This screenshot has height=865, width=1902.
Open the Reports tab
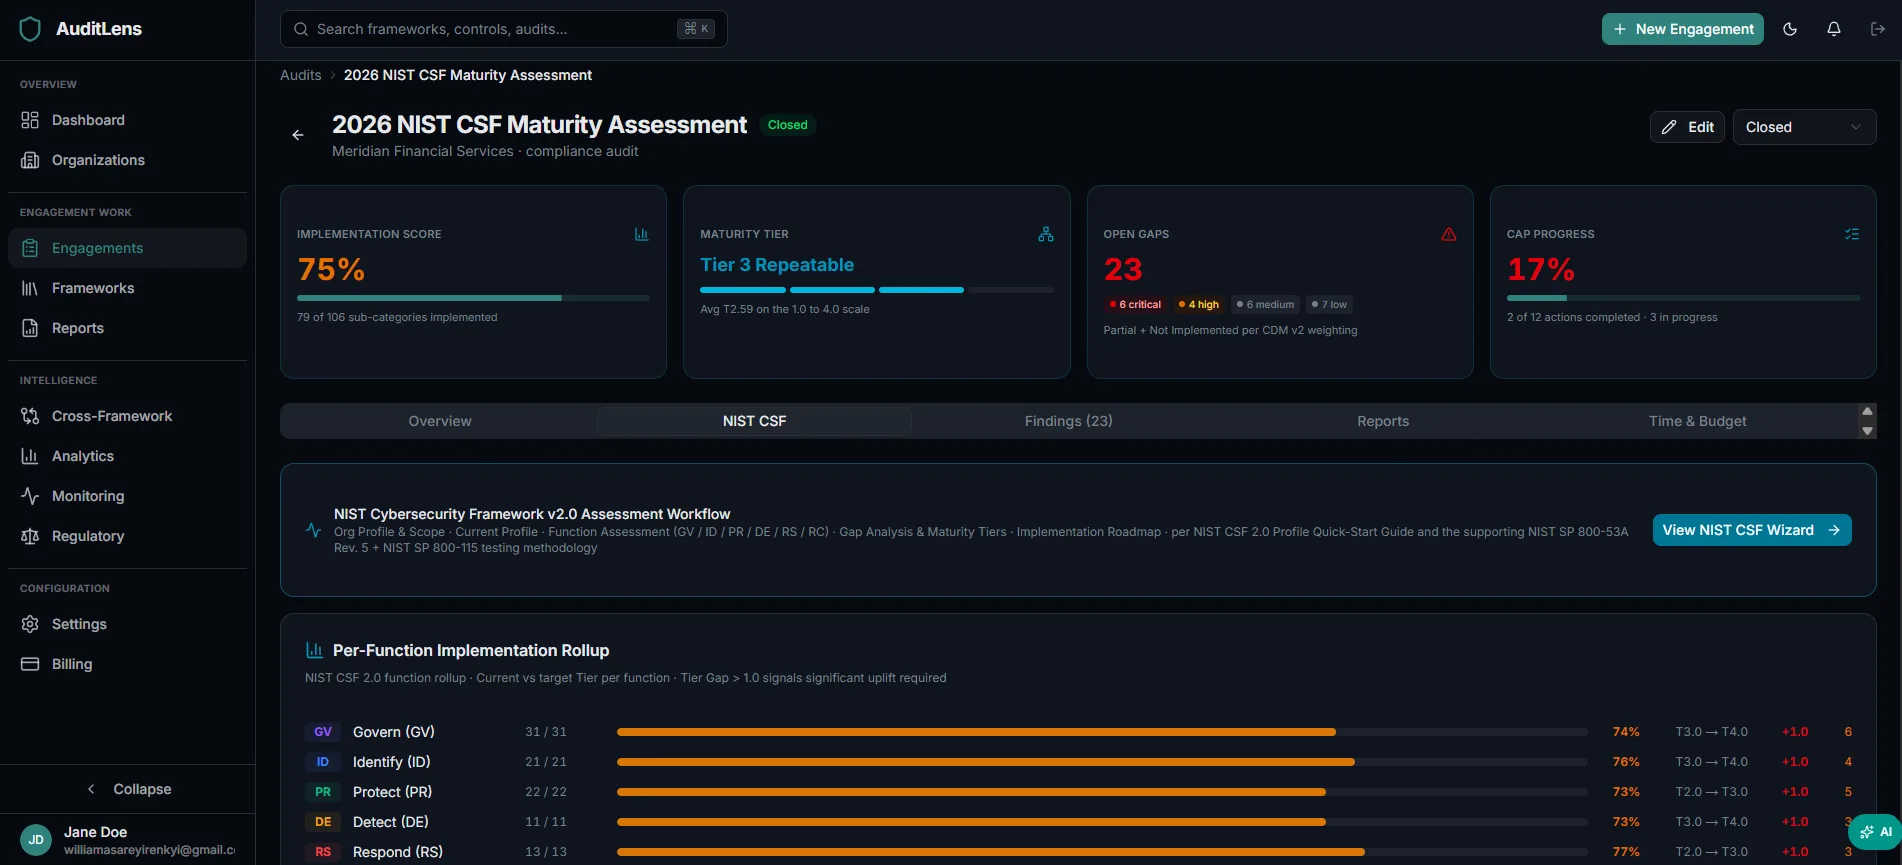coord(1383,421)
